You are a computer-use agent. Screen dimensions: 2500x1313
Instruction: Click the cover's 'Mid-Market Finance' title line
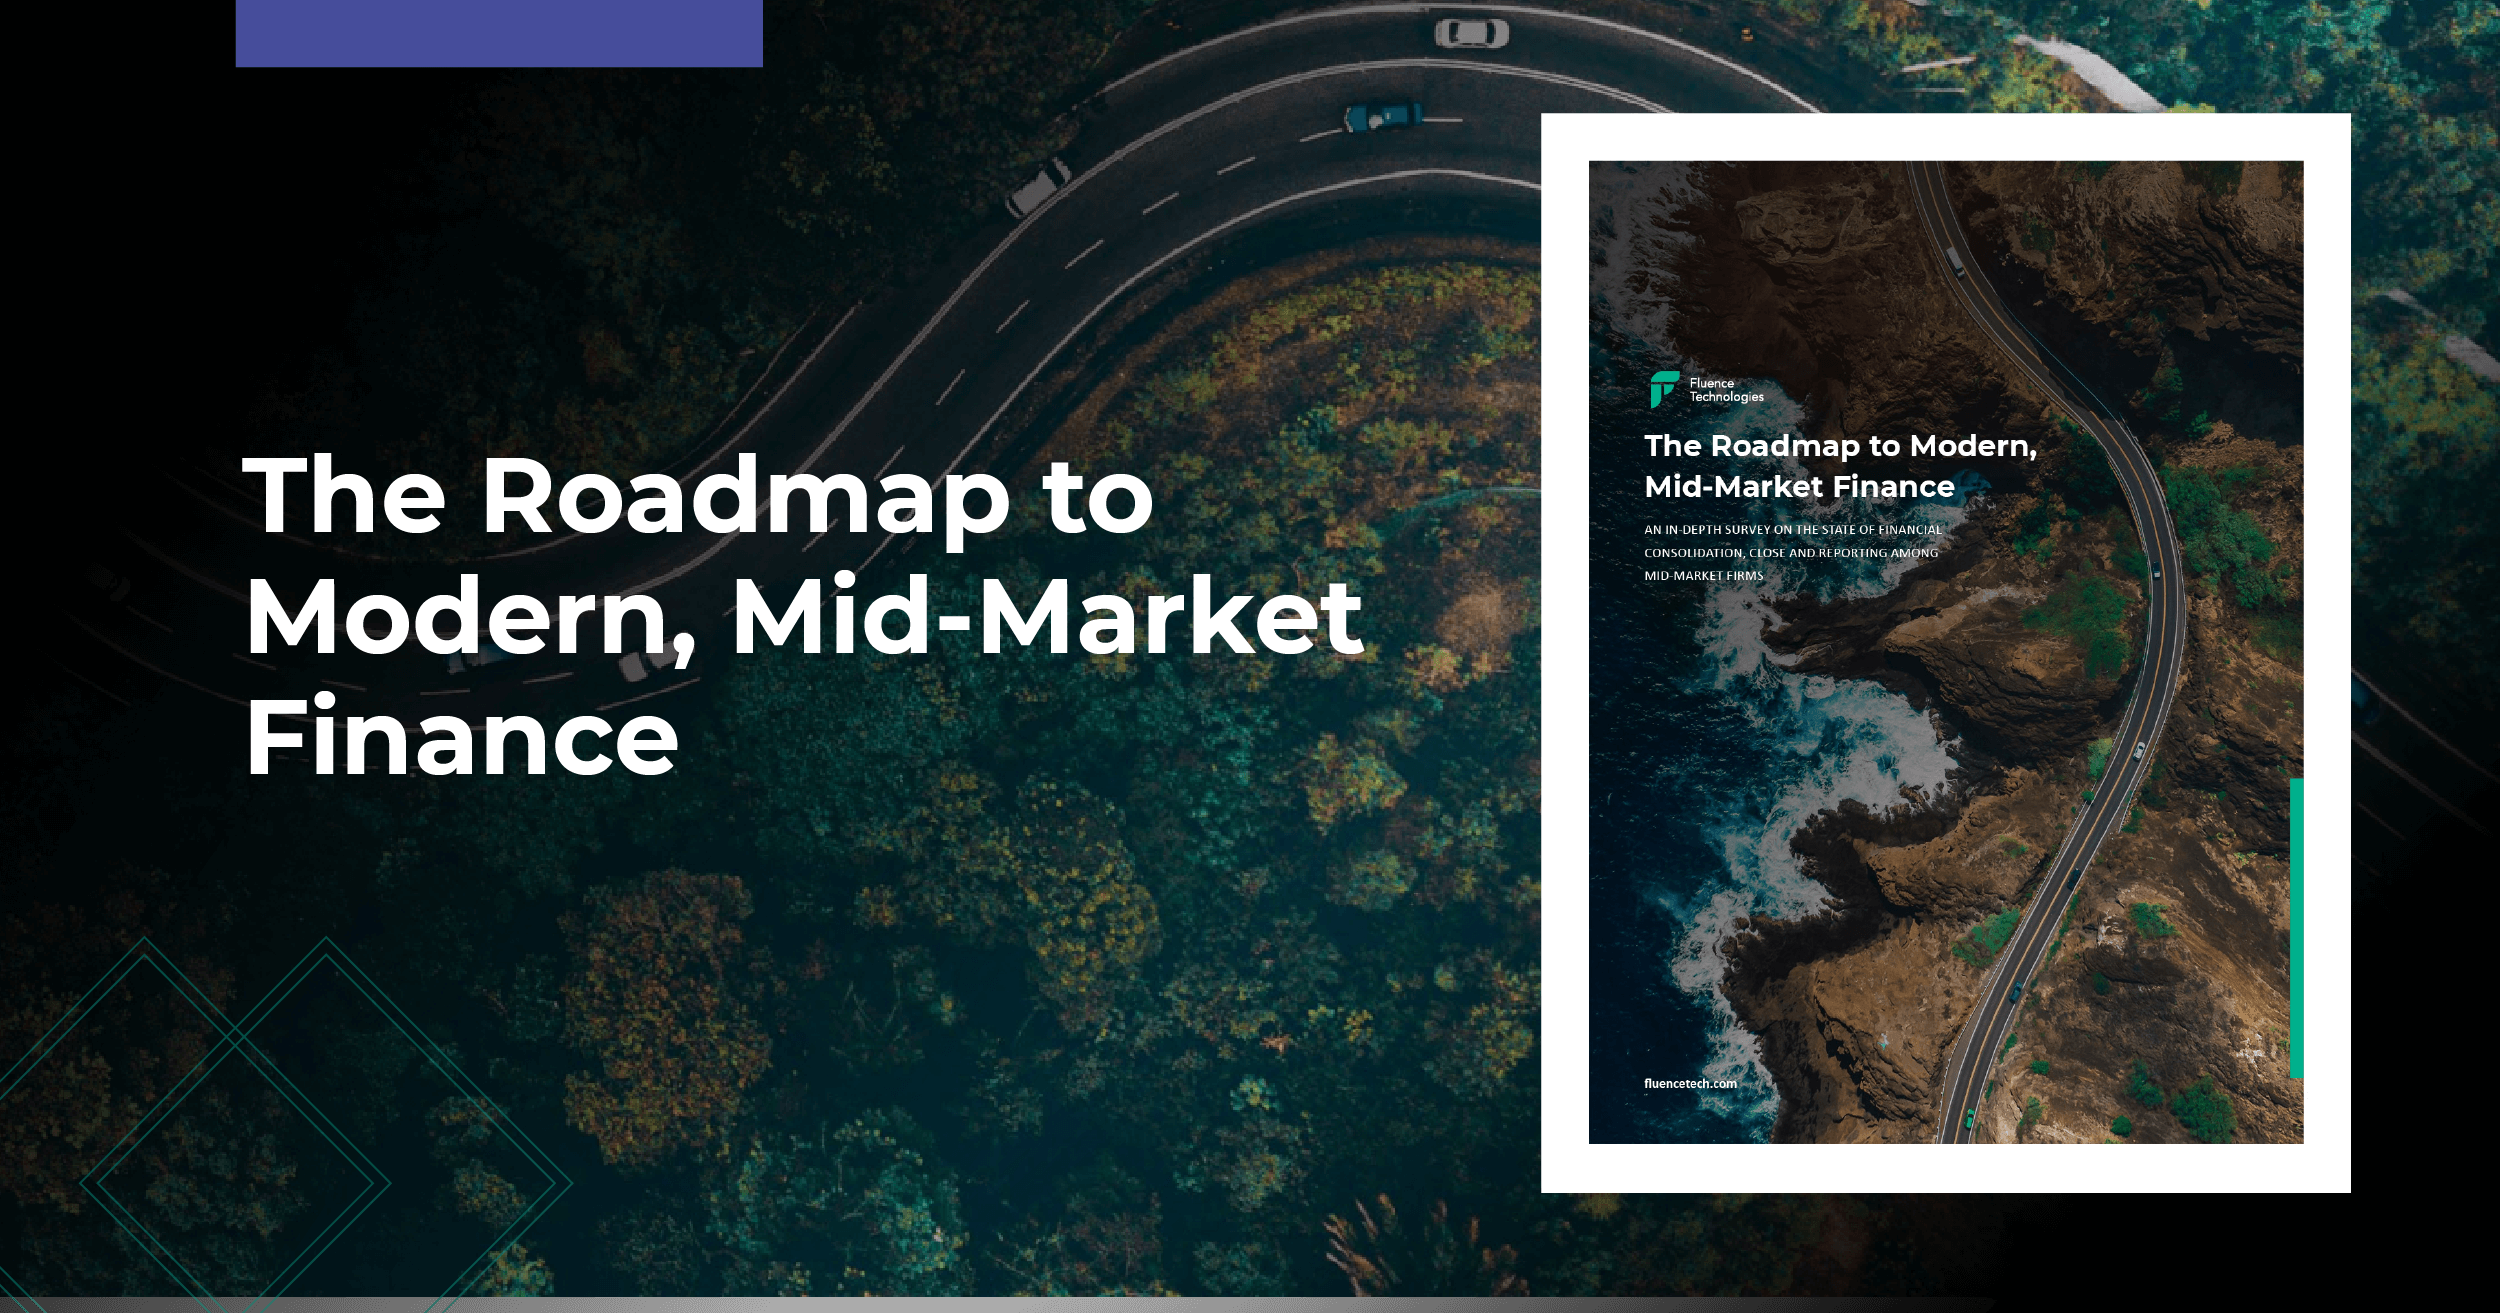click(1799, 487)
